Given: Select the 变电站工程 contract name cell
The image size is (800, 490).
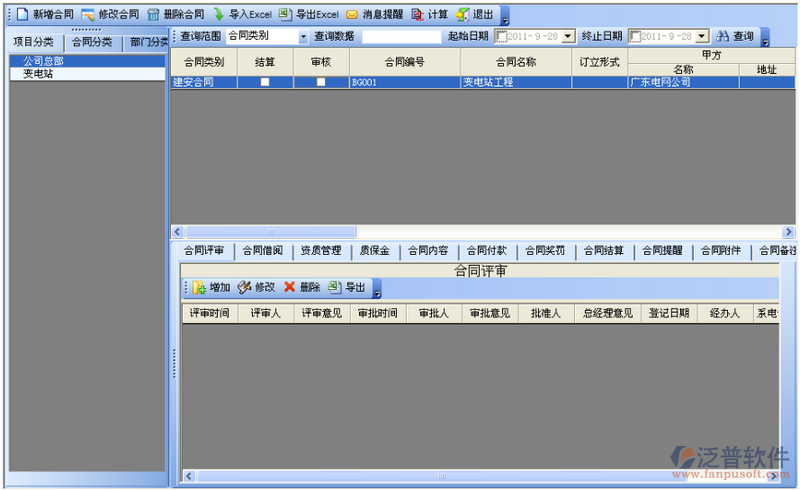Looking at the screenshot, I should [x=516, y=82].
